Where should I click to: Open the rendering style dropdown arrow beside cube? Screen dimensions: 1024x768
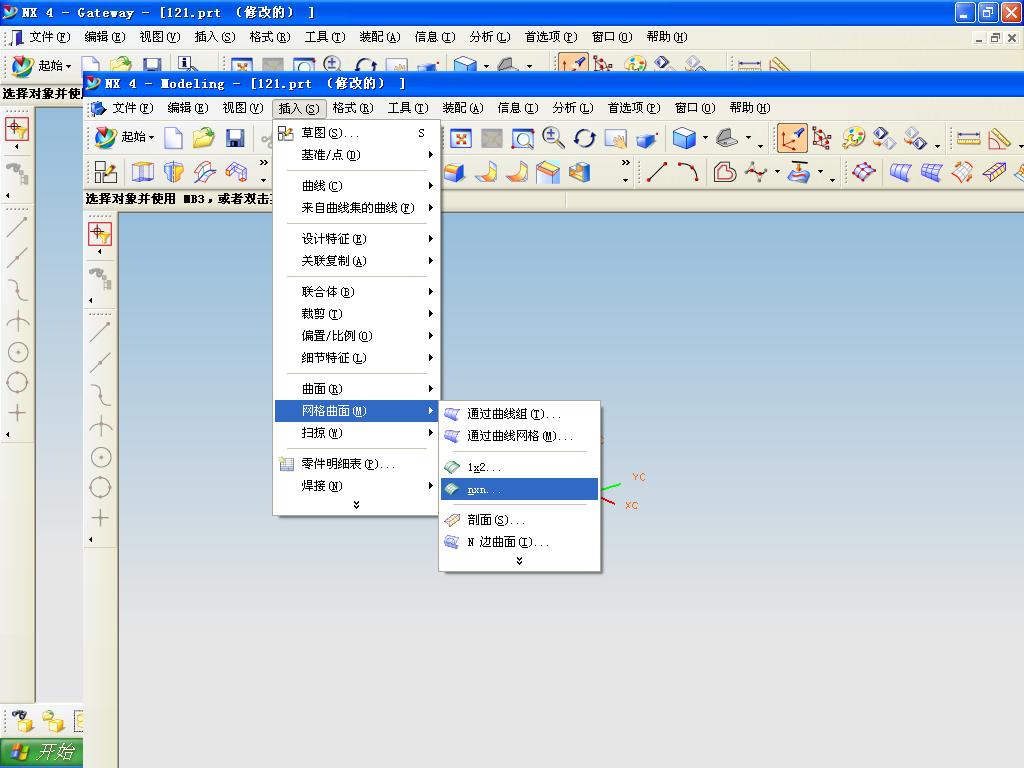click(705, 138)
